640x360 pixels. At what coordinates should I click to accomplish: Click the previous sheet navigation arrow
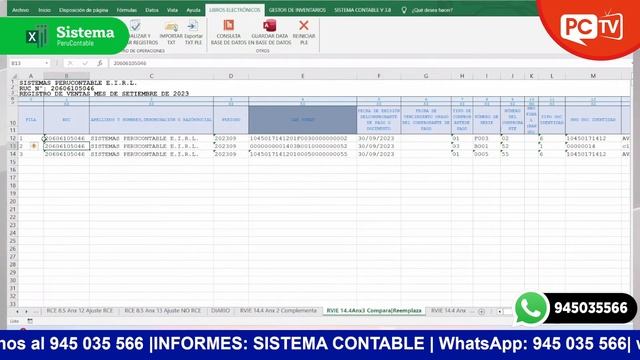18,311
